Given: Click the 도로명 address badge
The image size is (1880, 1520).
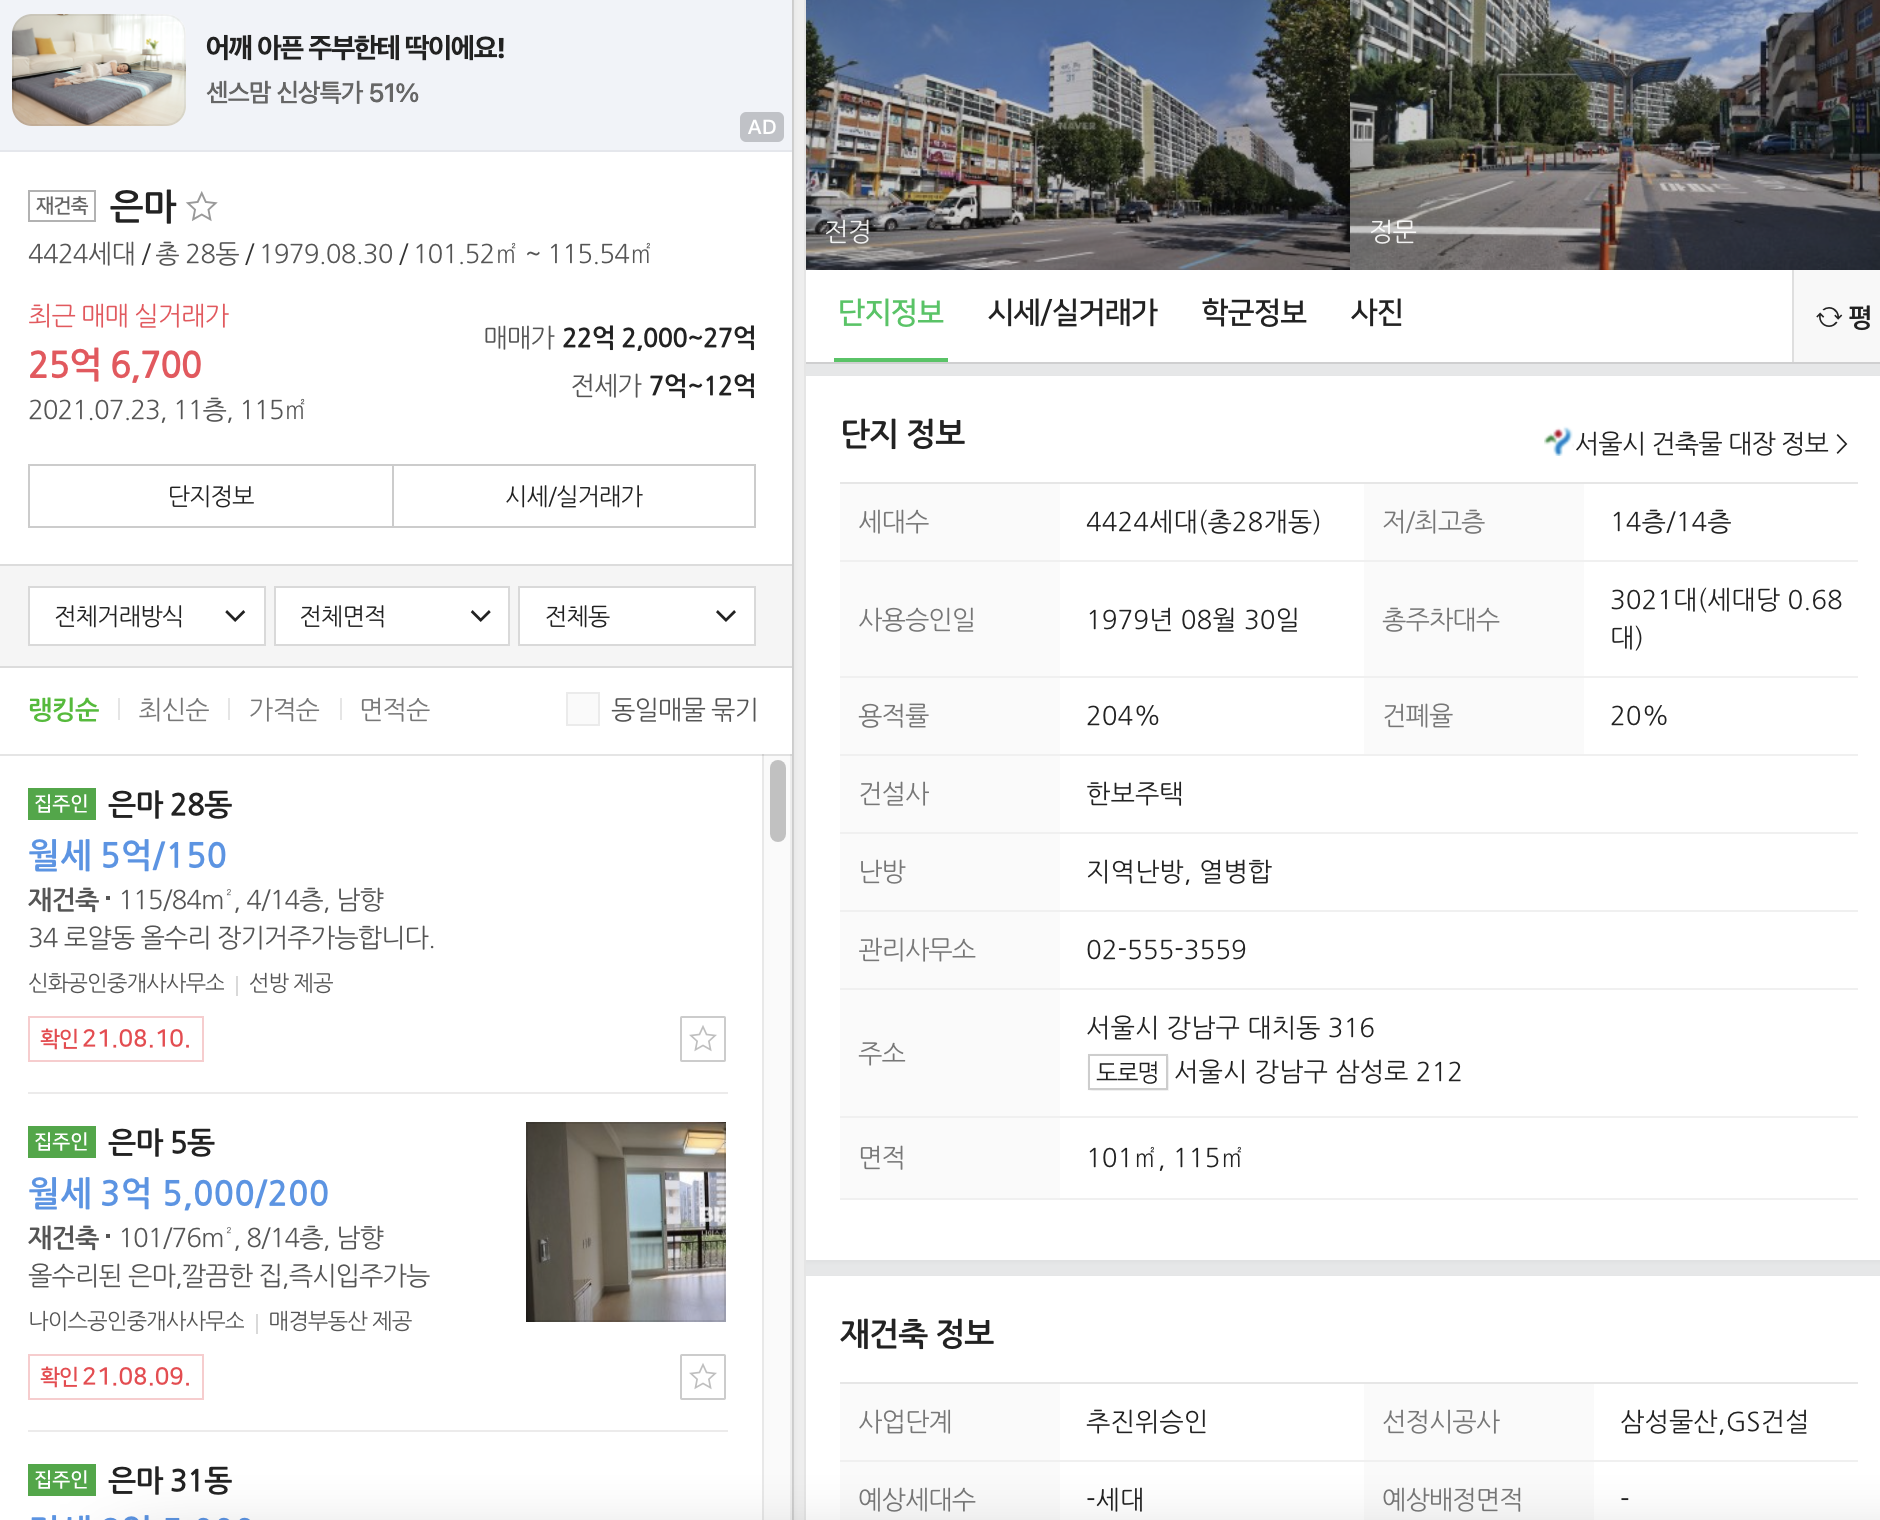Looking at the screenshot, I should tap(1127, 1072).
